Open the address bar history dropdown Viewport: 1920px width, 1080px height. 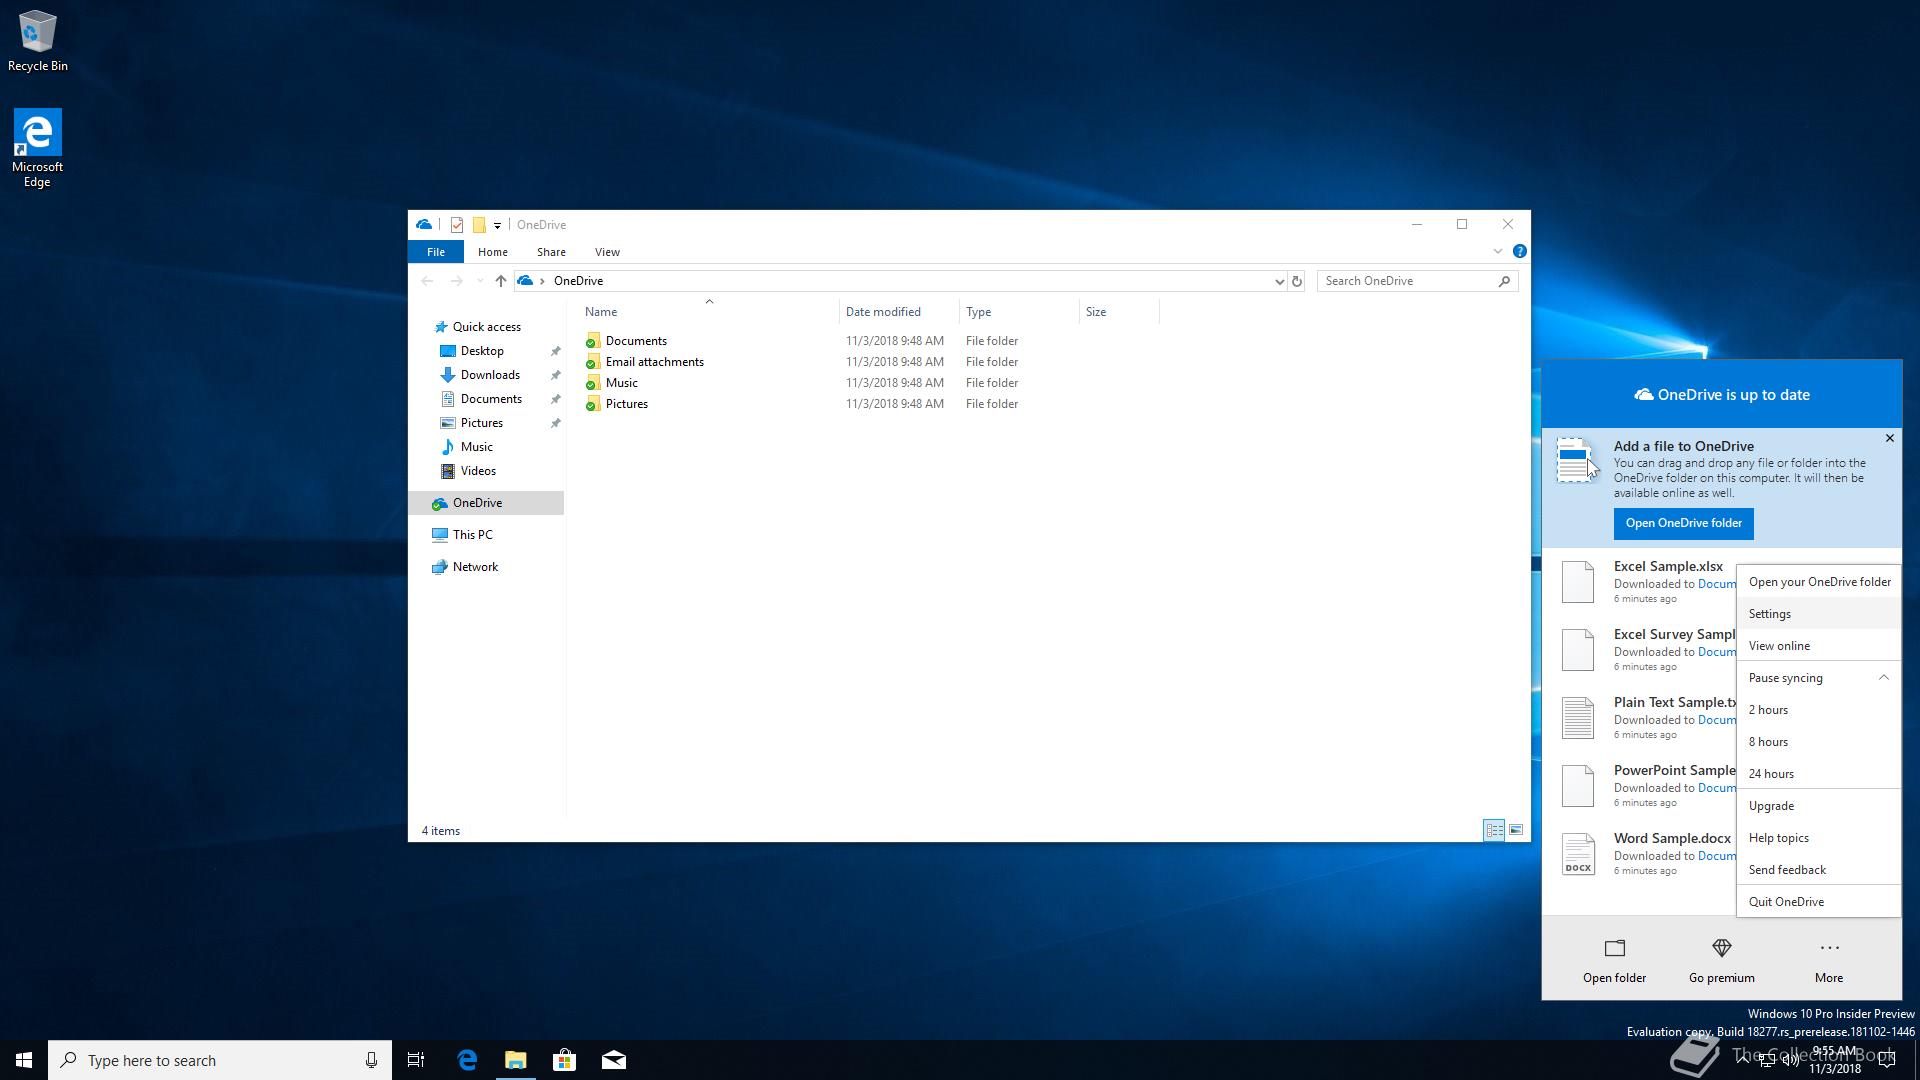[1279, 281]
